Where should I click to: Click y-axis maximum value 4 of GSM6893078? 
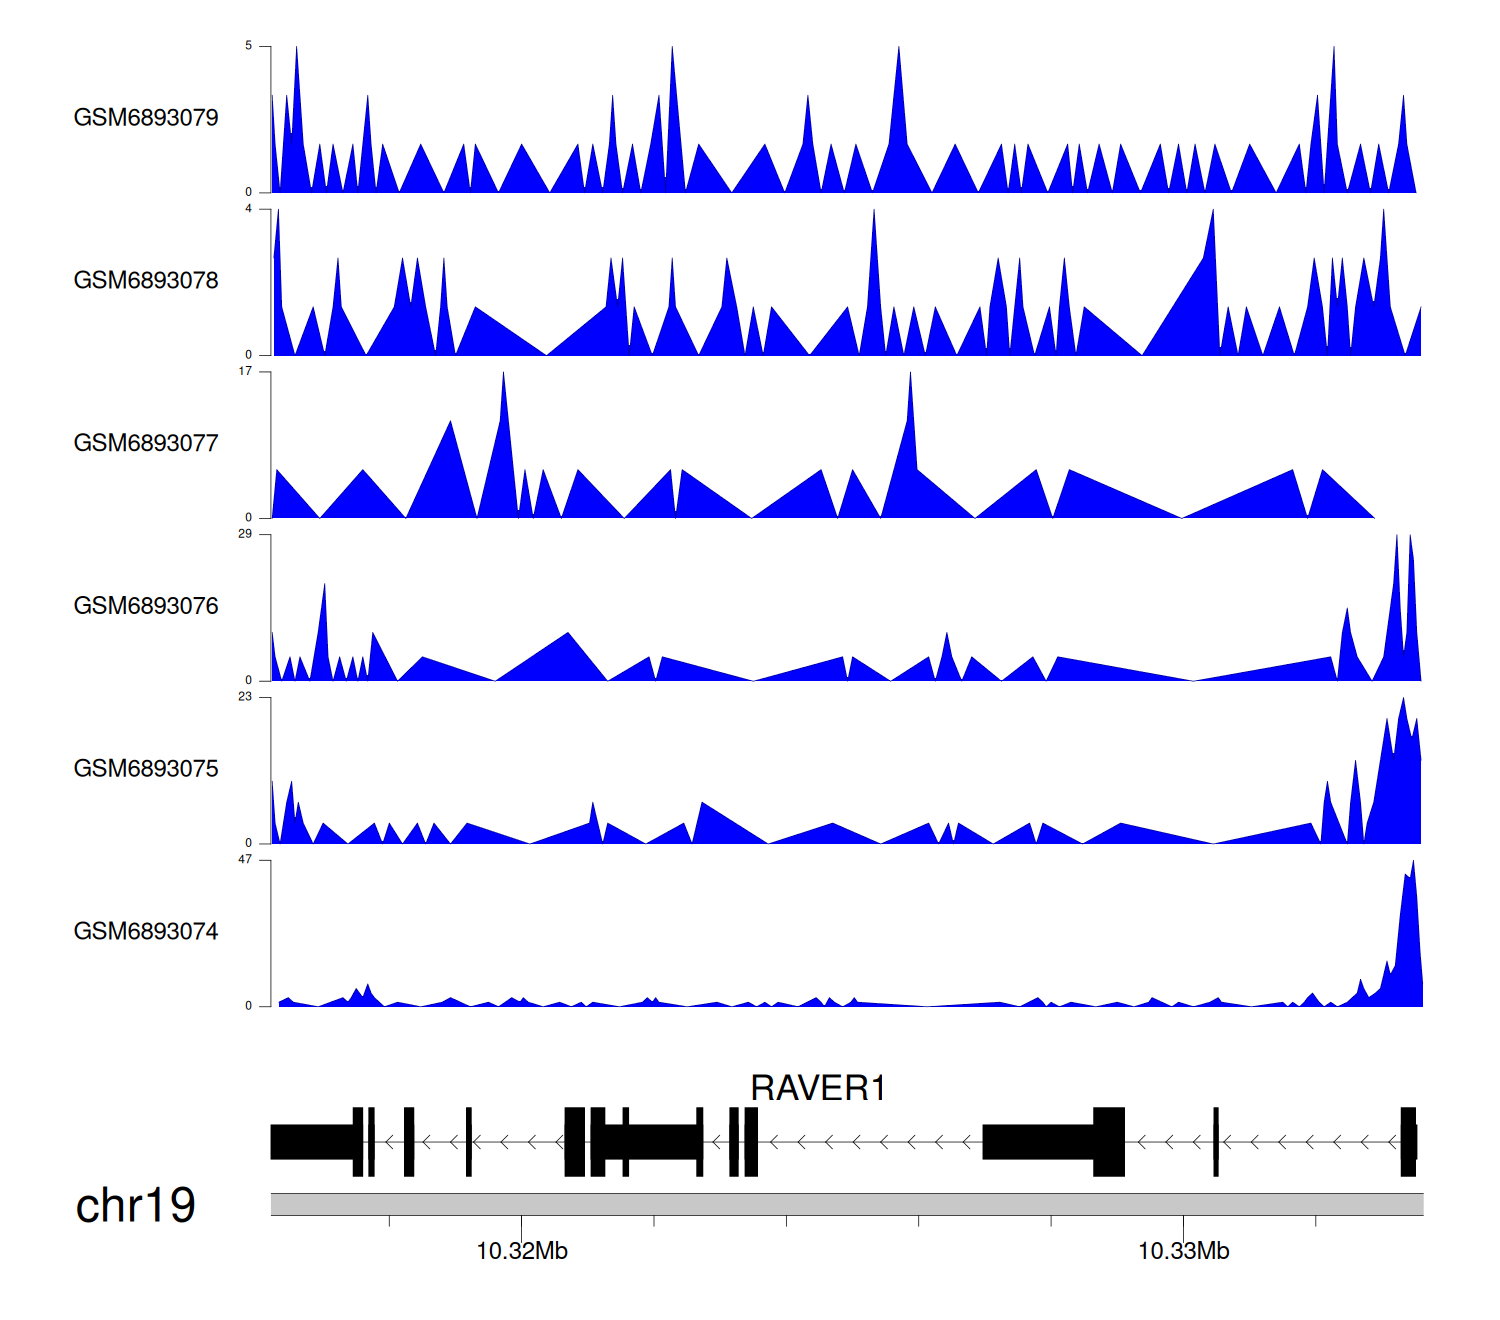coord(249,209)
